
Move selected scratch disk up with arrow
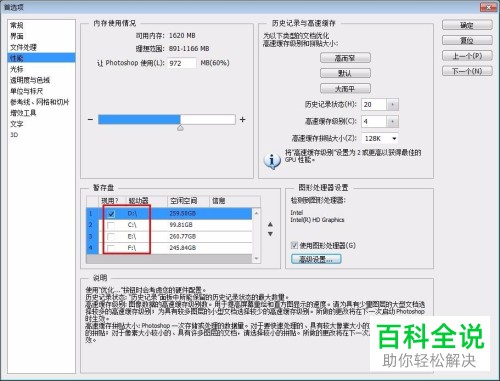(270, 224)
